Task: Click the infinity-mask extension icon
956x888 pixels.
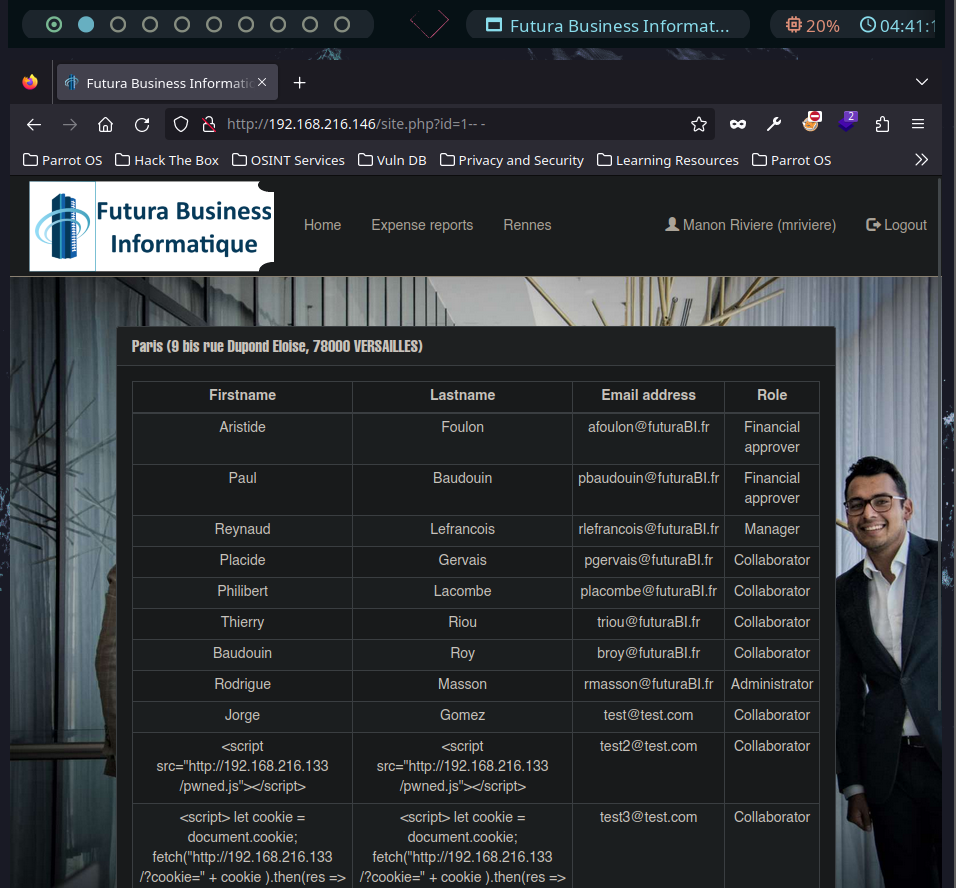Action: point(738,124)
